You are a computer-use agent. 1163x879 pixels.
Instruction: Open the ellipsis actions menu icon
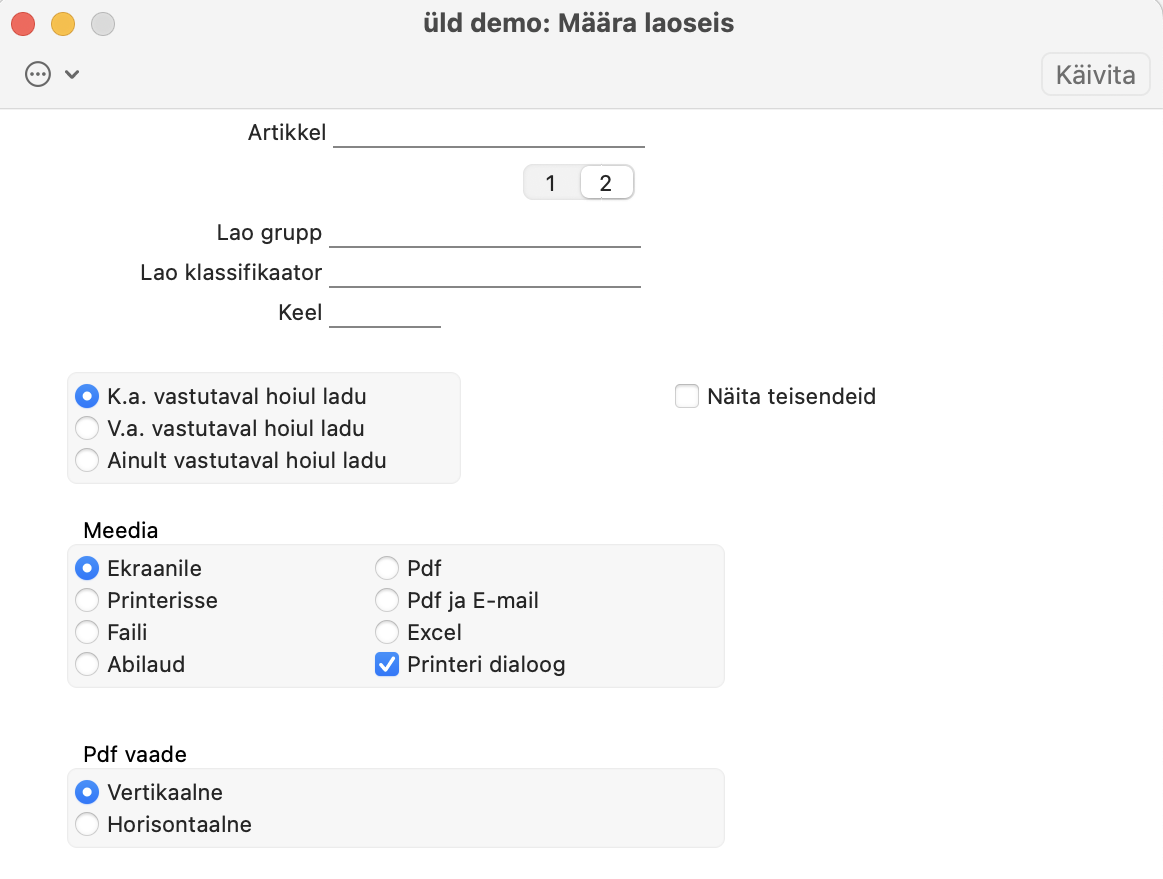pos(38,75)
